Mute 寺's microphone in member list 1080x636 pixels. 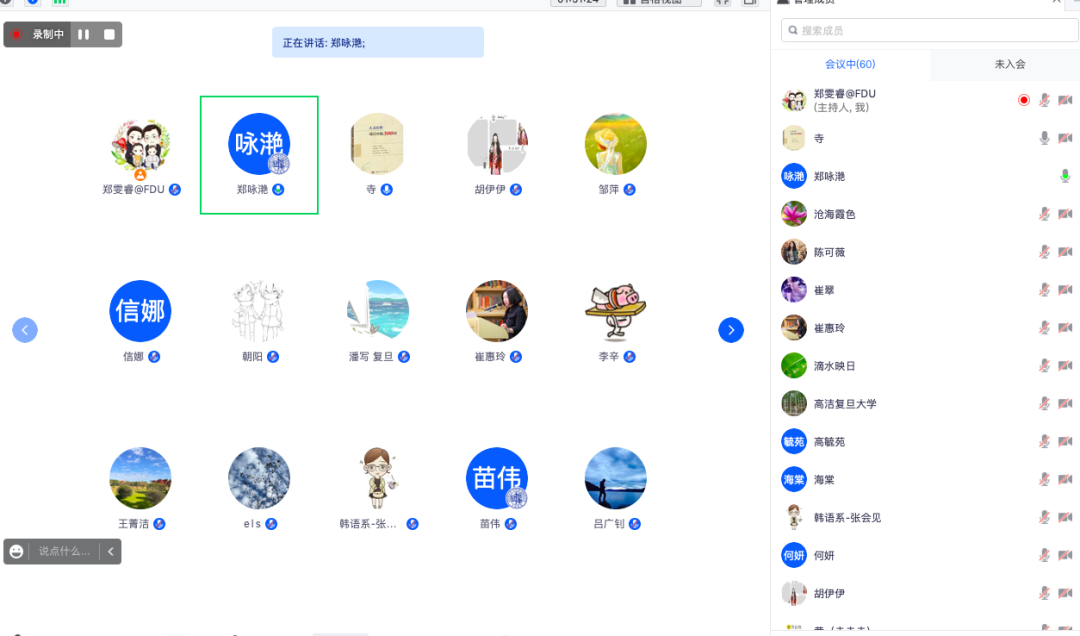pos(1046,137)
